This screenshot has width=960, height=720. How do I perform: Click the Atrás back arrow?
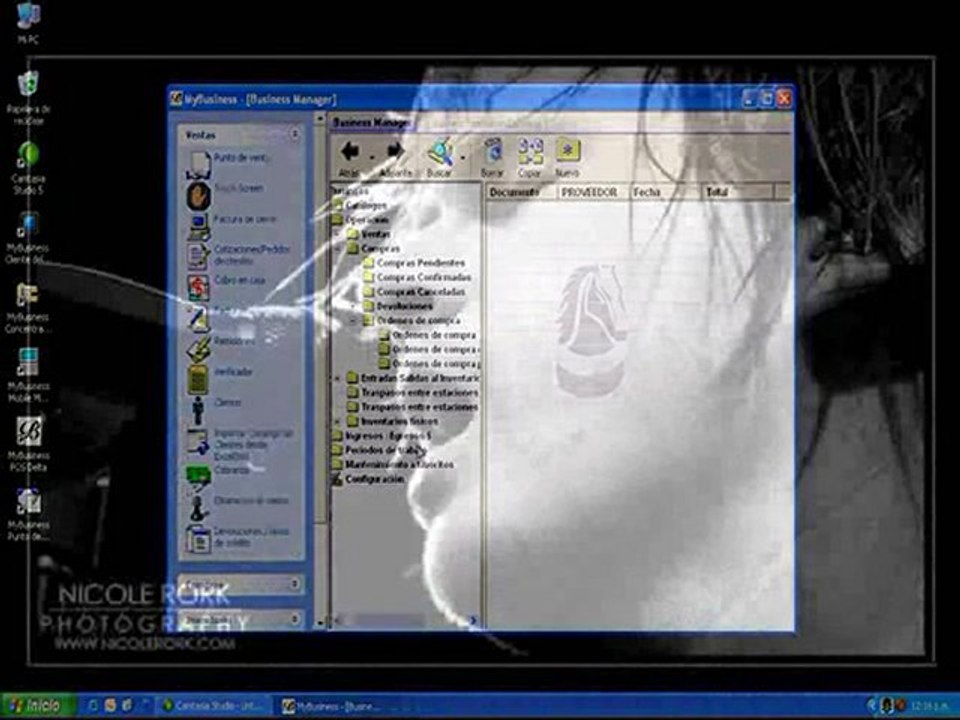350,158
